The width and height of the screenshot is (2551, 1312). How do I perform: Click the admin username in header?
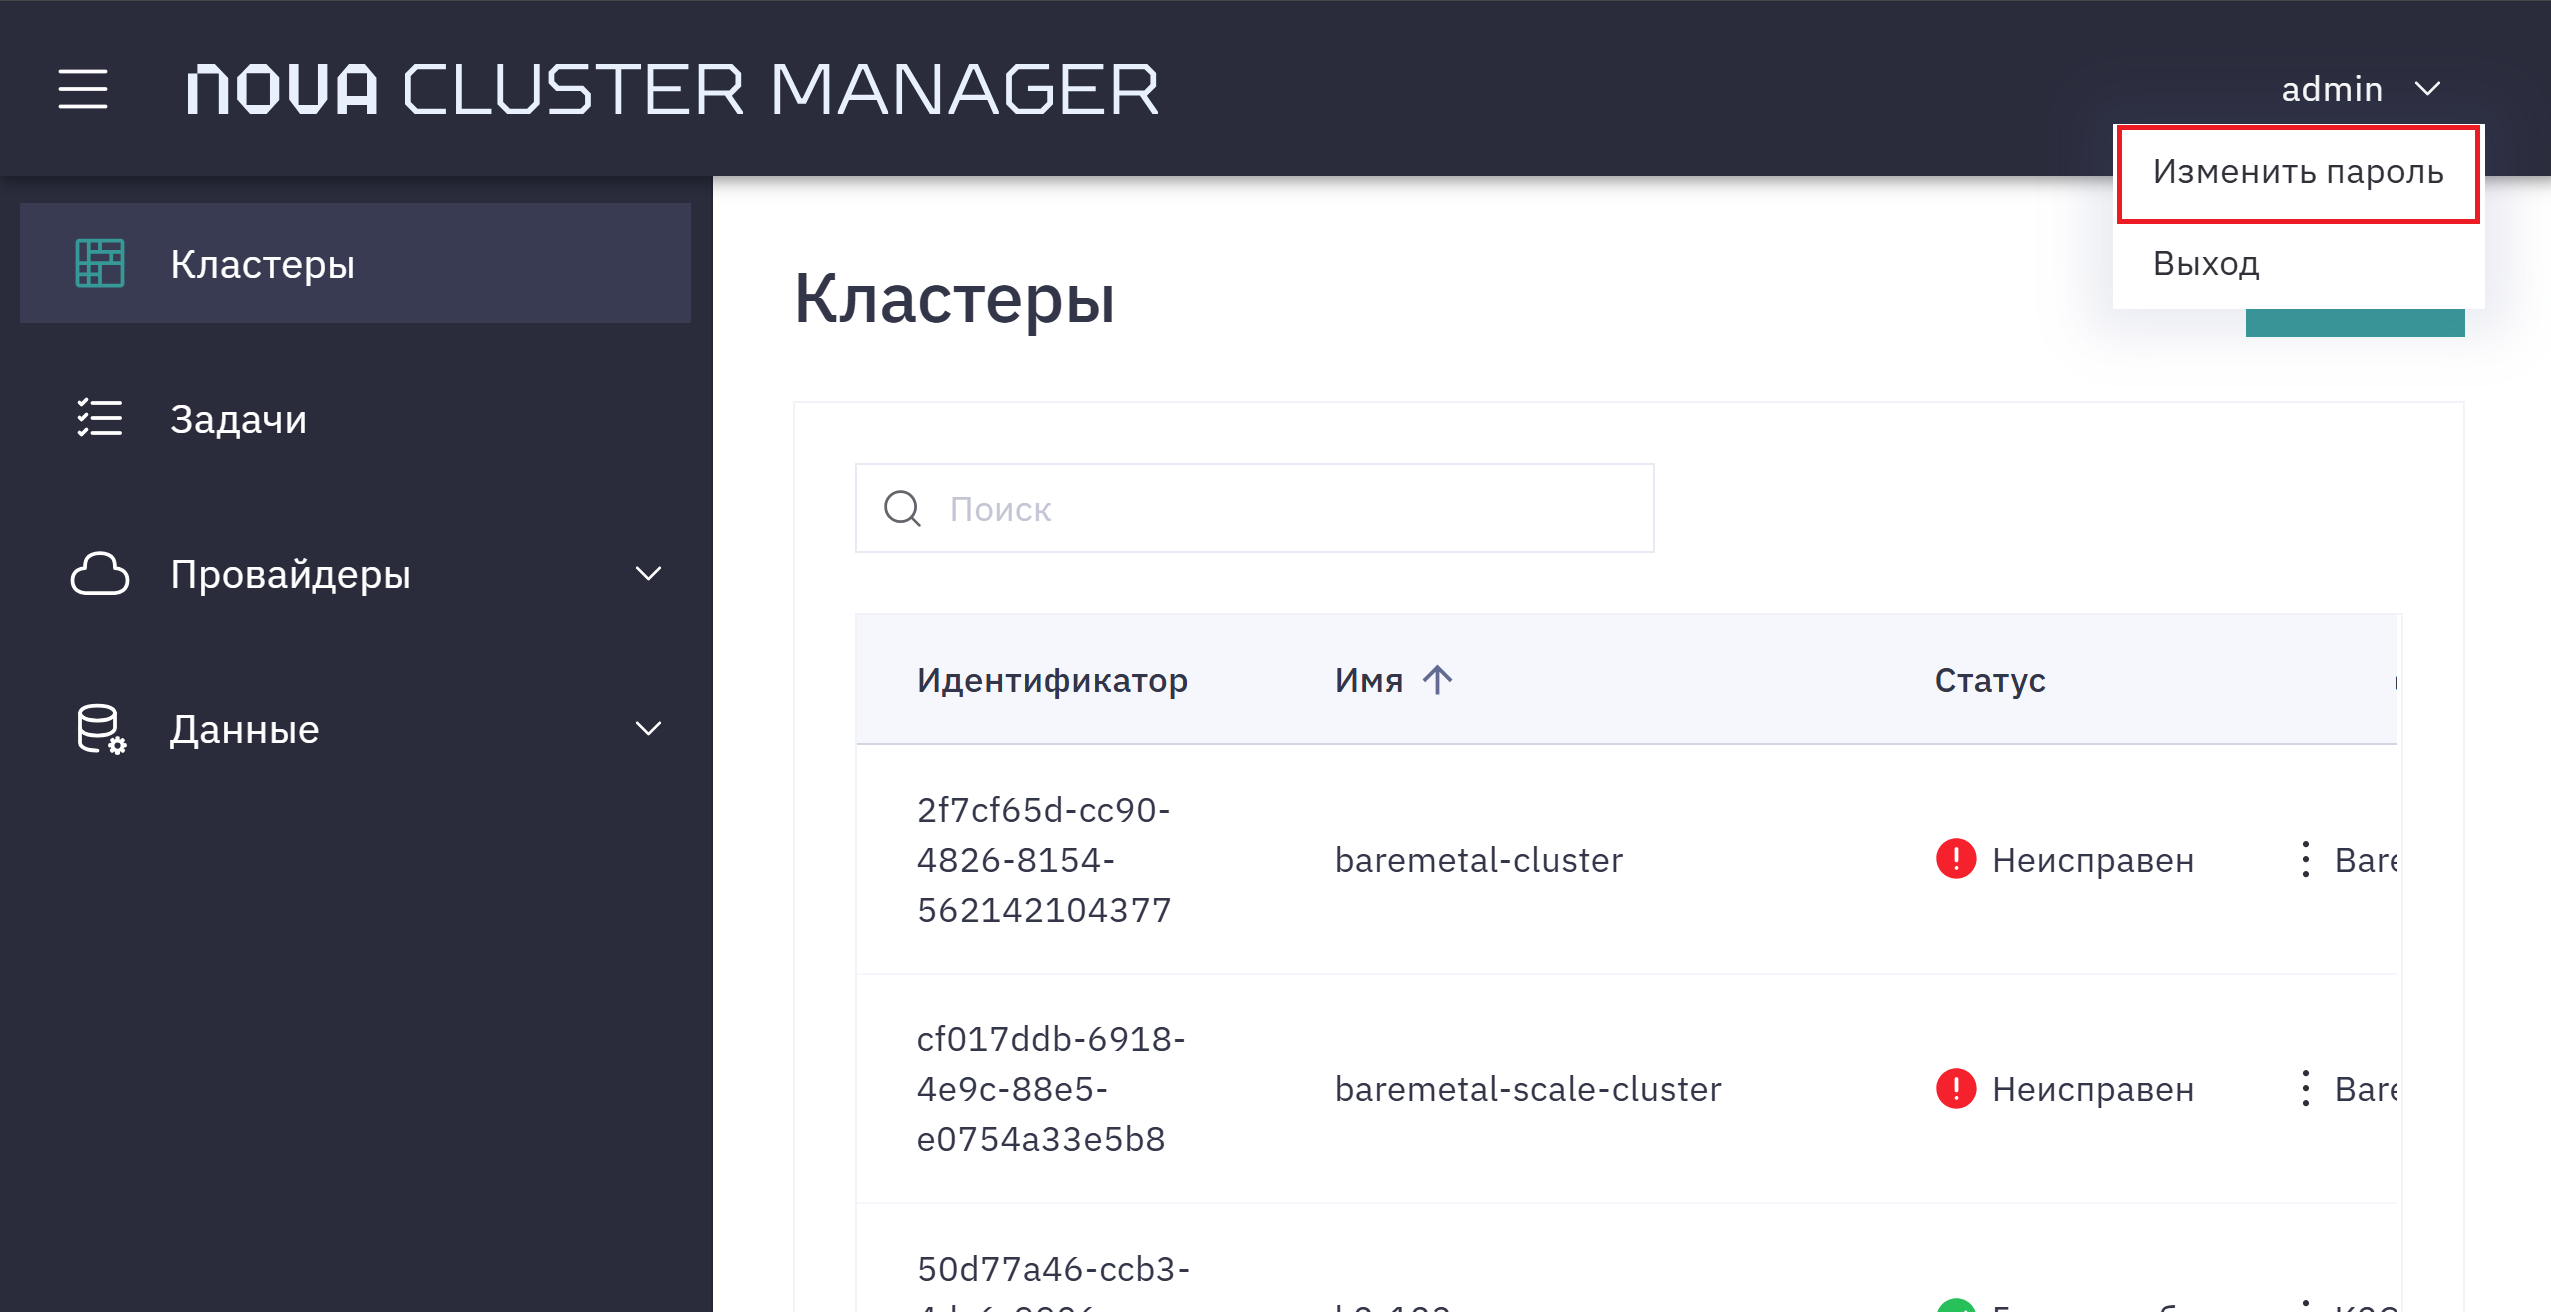tap(2332, 89)
